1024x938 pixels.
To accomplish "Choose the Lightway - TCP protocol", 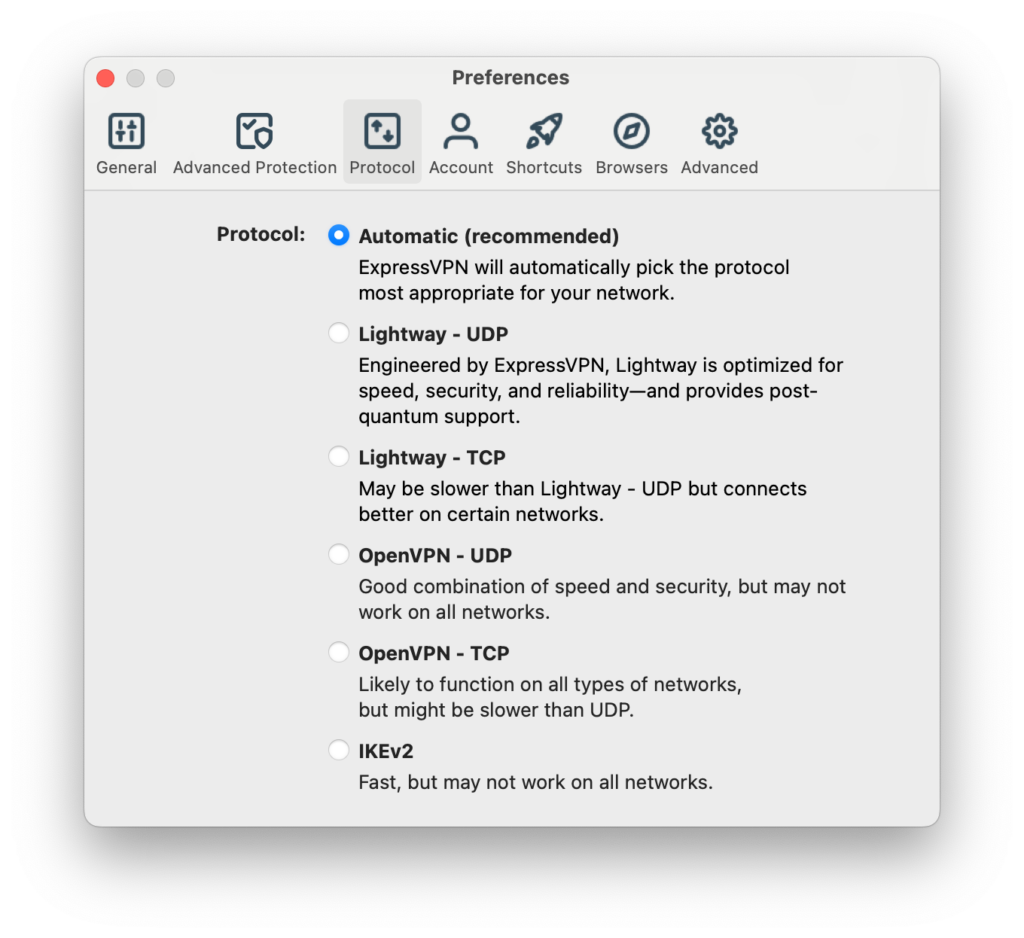I will 338,456.
